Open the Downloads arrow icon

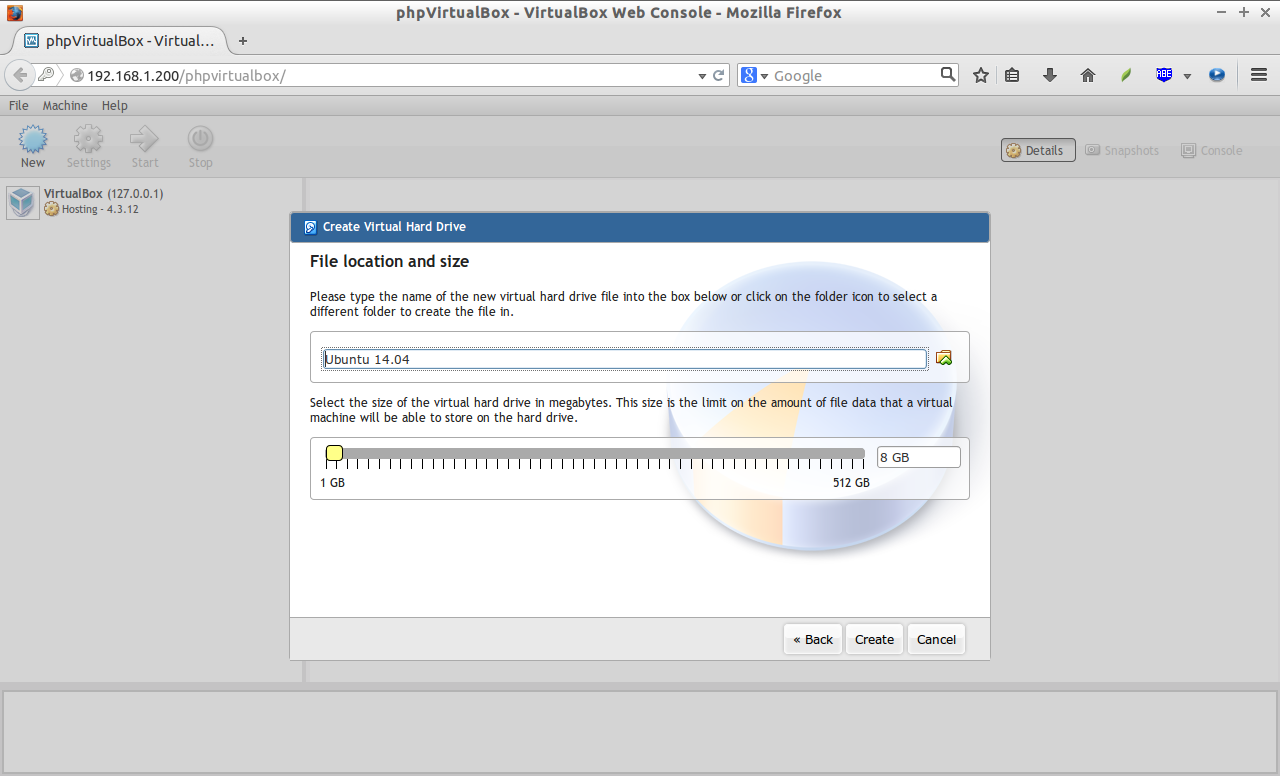click(1050, 75)
